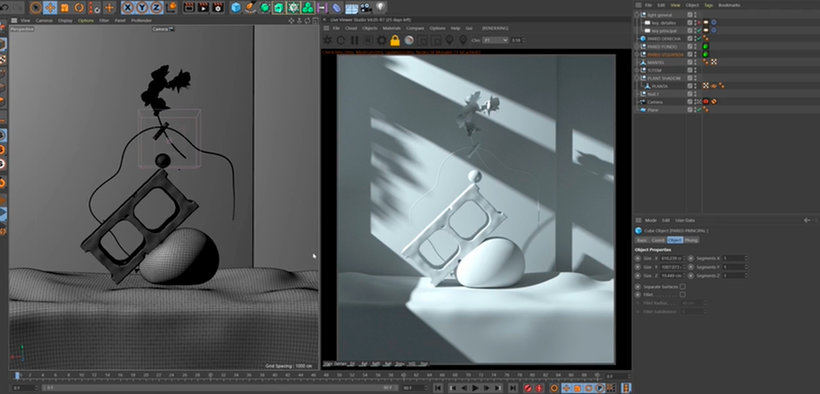Activate the Rotate tool
The height and width of the screenshot is (394, 820).
[x=79, y=8]
